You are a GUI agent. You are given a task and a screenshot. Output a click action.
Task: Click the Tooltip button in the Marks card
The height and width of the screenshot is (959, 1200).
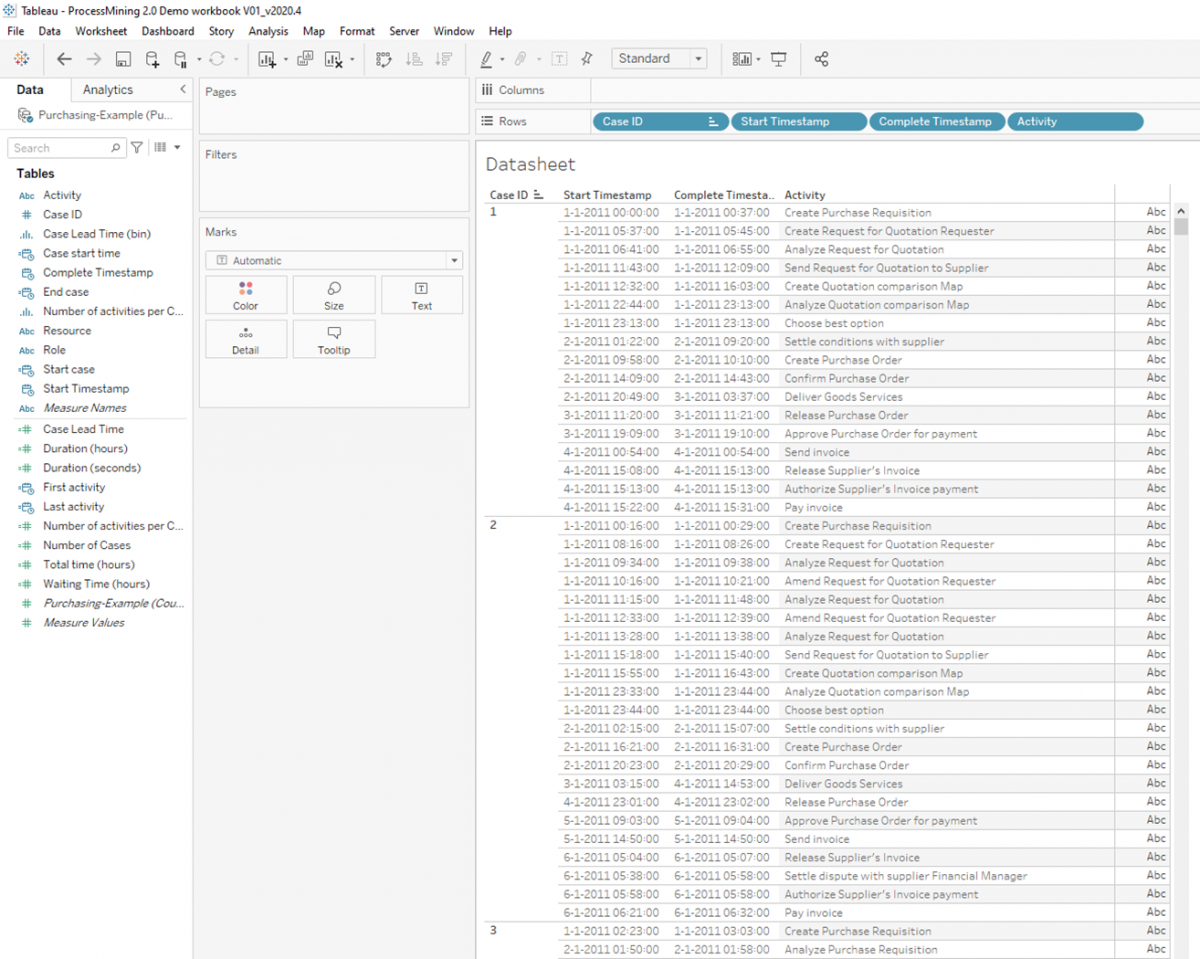tap(334, 338)
